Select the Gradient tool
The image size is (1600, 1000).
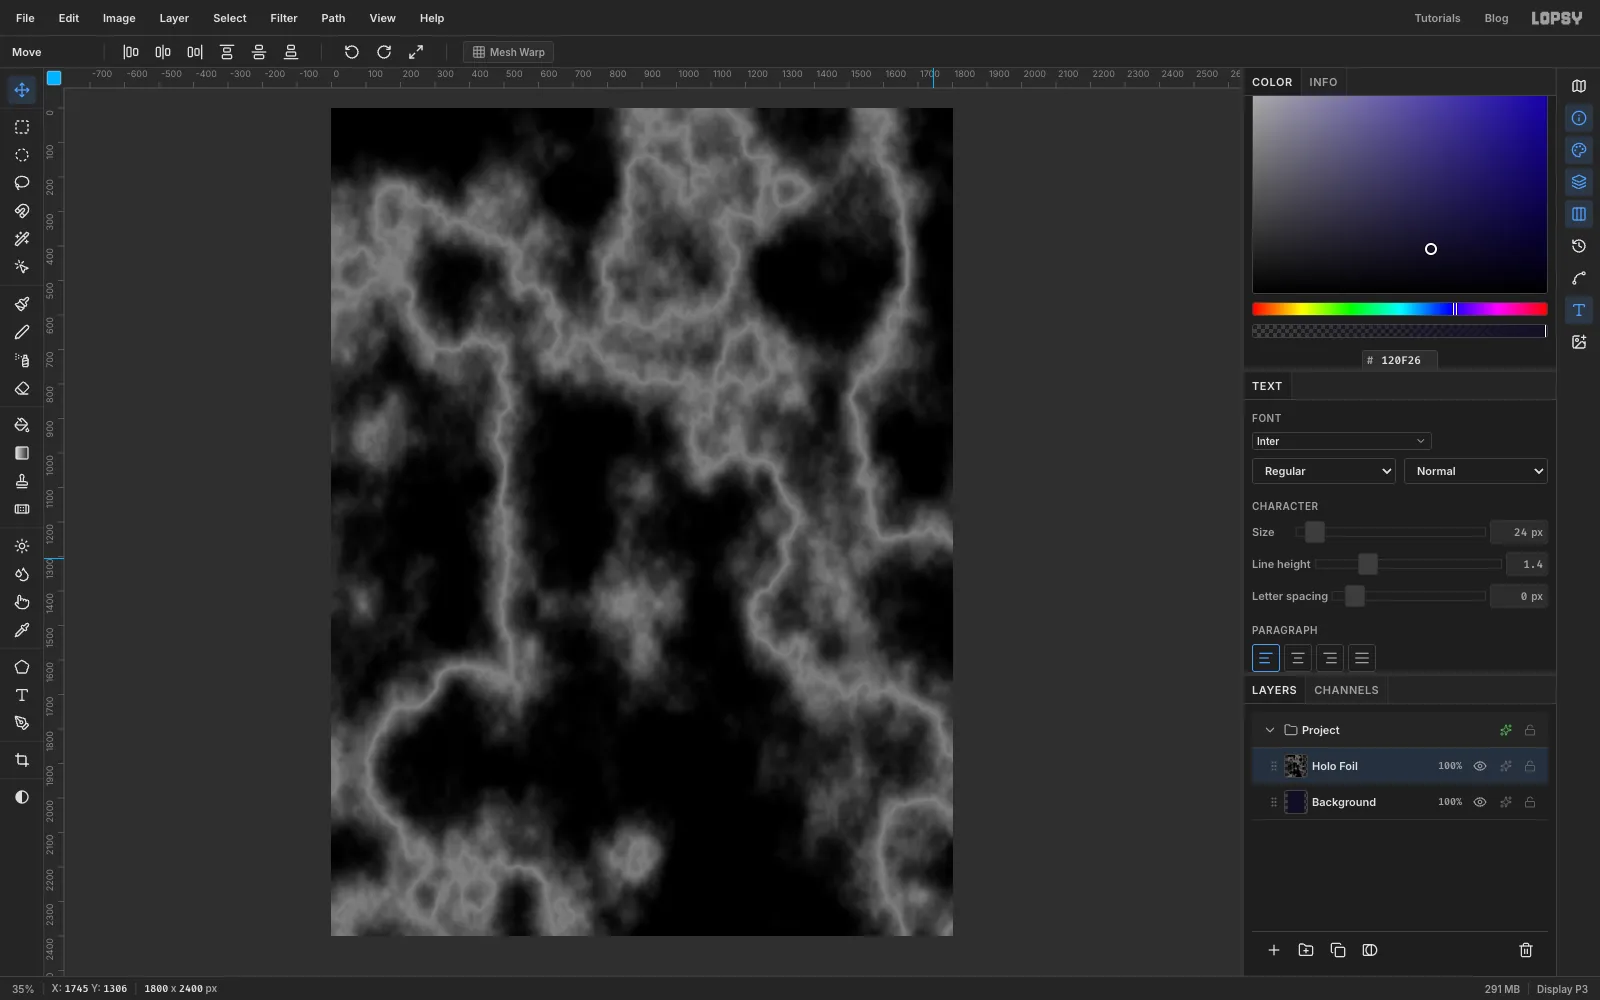pyautogui.click(x=22, y=453)
